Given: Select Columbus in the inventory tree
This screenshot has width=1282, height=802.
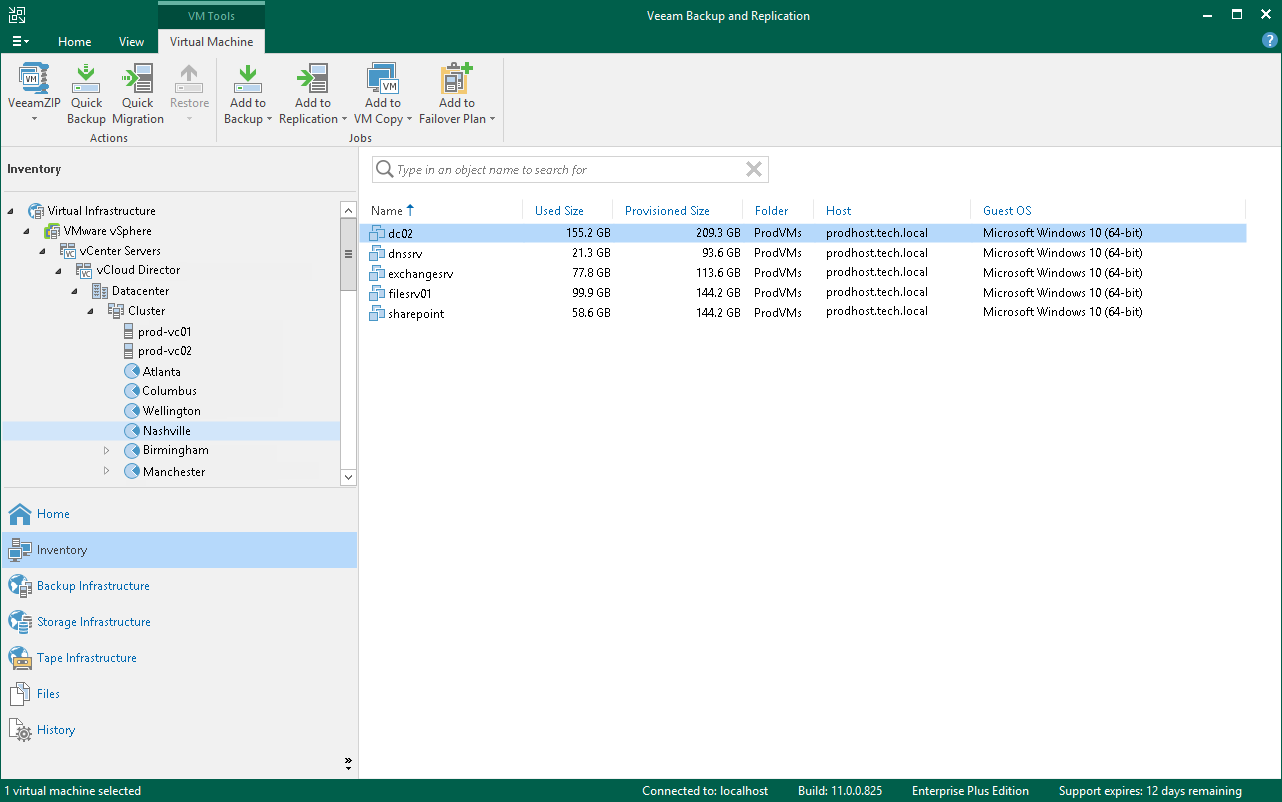Looking at the screenshot, I should click(x=170, y=391).
